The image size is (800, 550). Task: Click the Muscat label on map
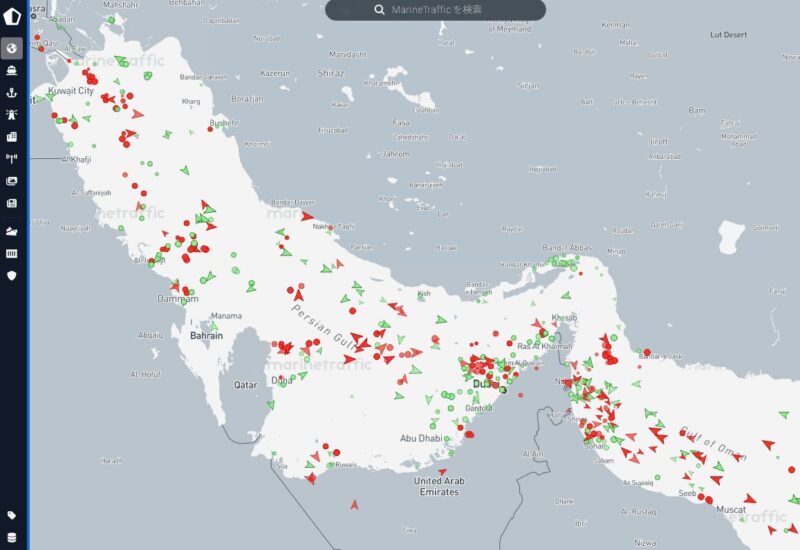click(x=732, y=509)
